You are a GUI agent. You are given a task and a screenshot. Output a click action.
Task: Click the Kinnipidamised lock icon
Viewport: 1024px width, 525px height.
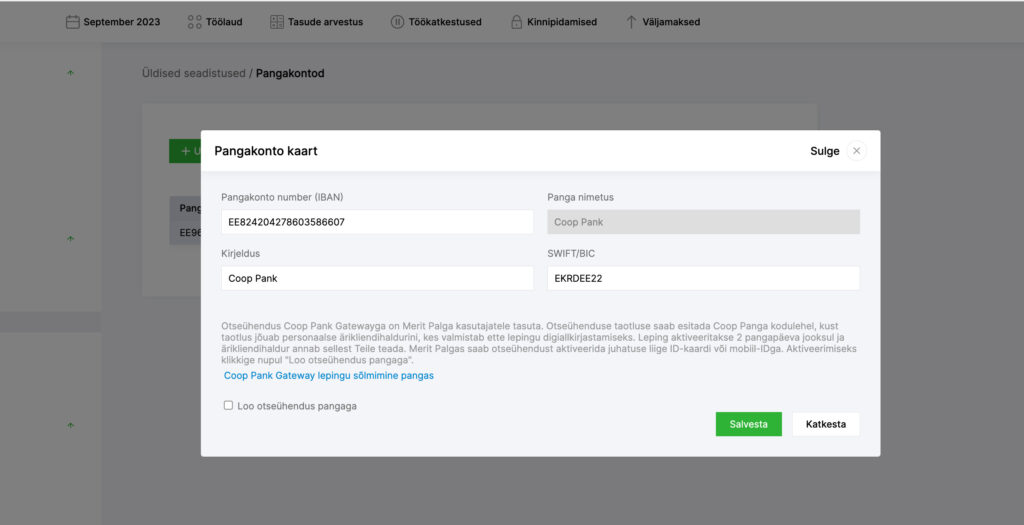tap(517, 22)
